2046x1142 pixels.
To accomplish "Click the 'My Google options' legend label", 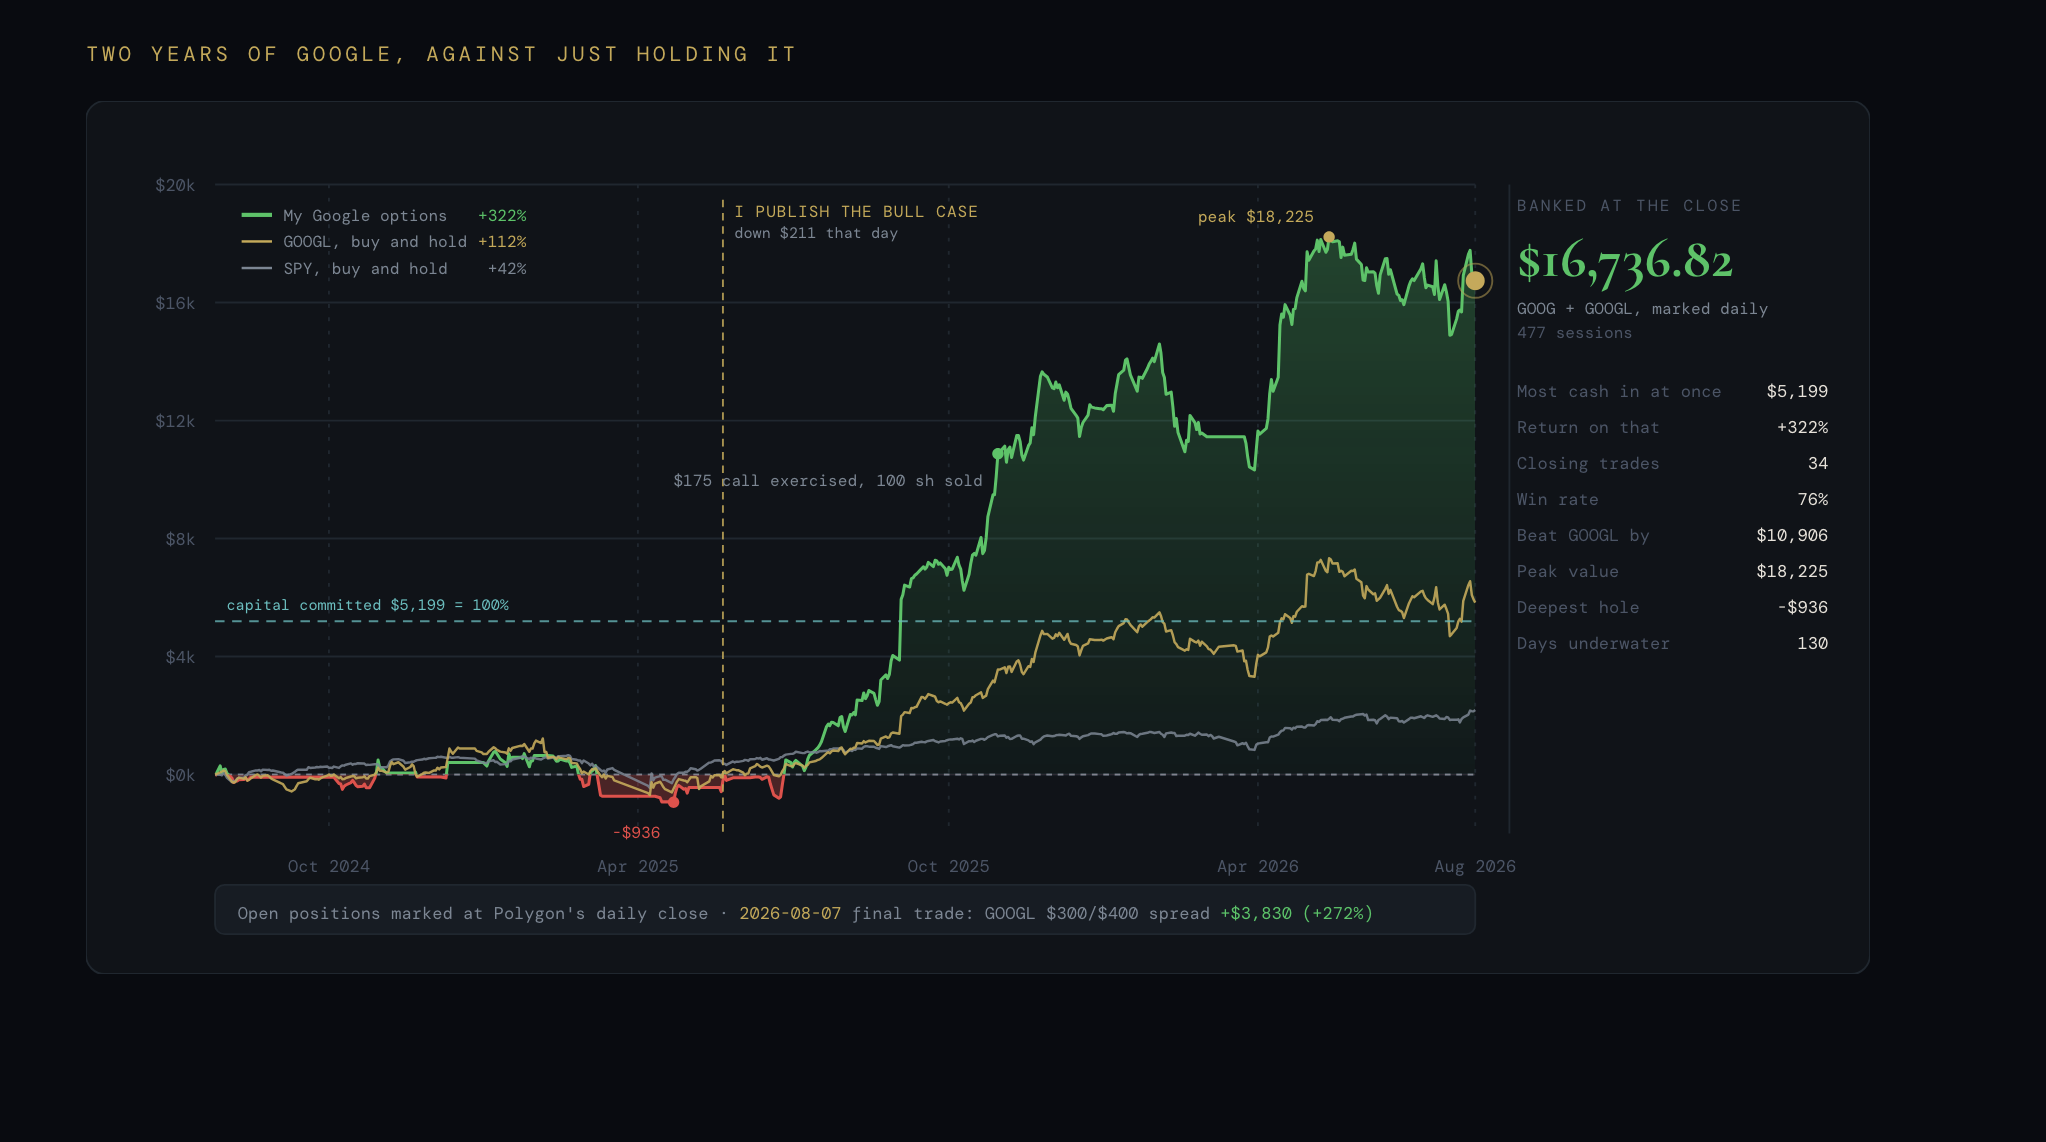I will pos(365,215).
